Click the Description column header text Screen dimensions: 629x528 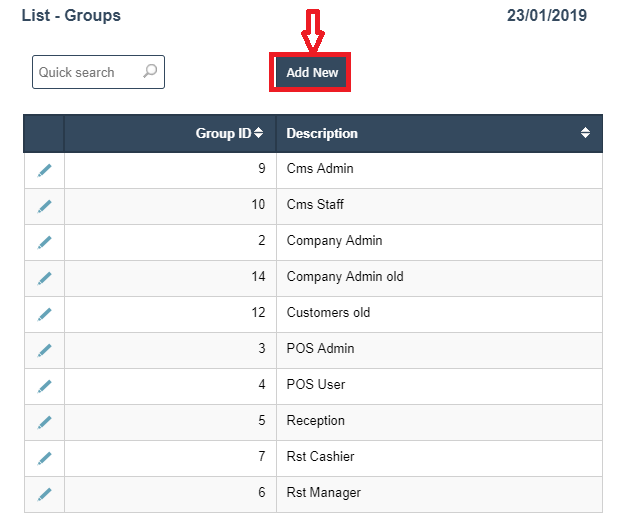(x=322, y=133)
